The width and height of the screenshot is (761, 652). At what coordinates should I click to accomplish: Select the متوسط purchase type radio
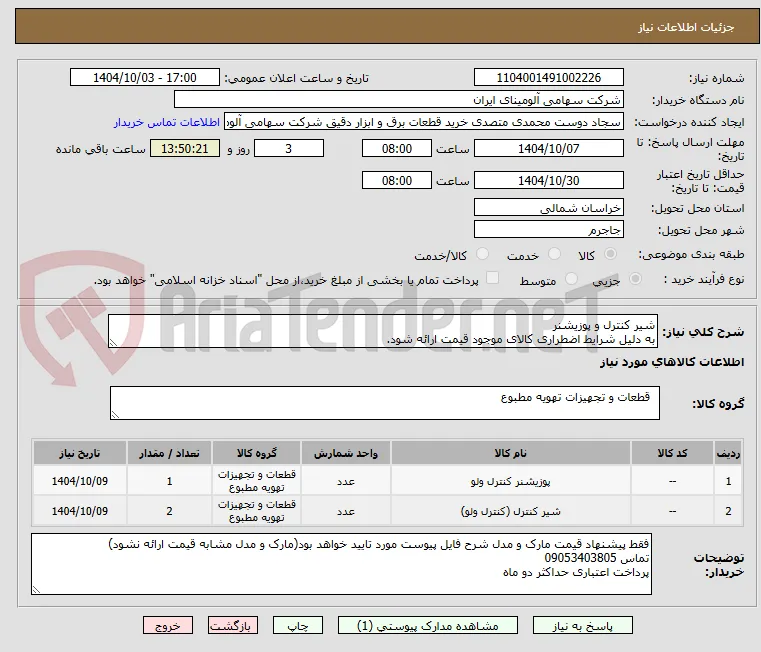point(571,279)
